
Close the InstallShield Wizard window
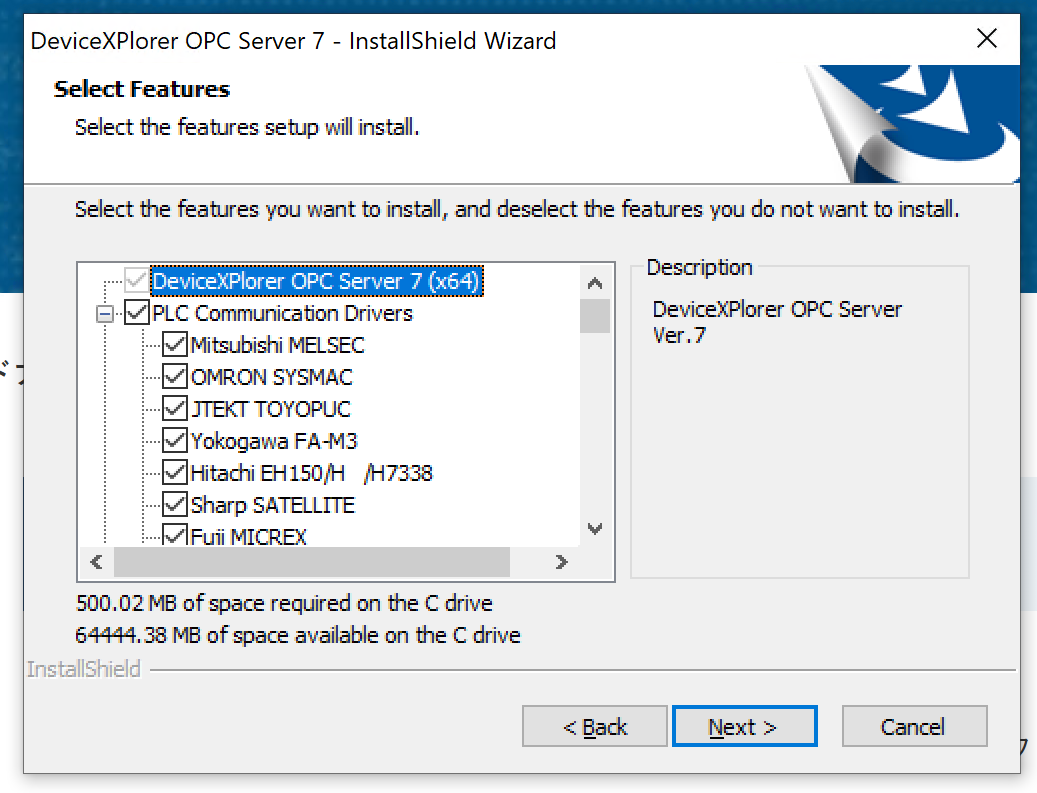[x=987, y=39]
